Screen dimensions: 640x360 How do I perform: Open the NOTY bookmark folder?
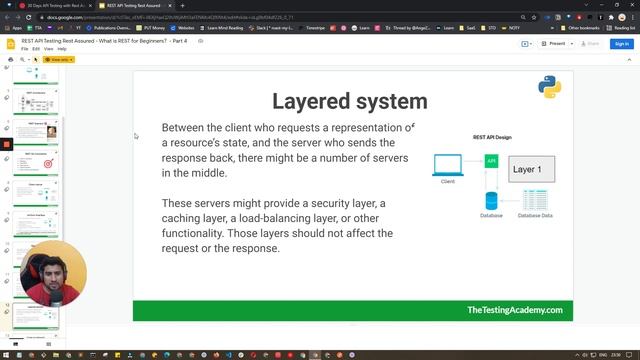[x=511, y=28]
